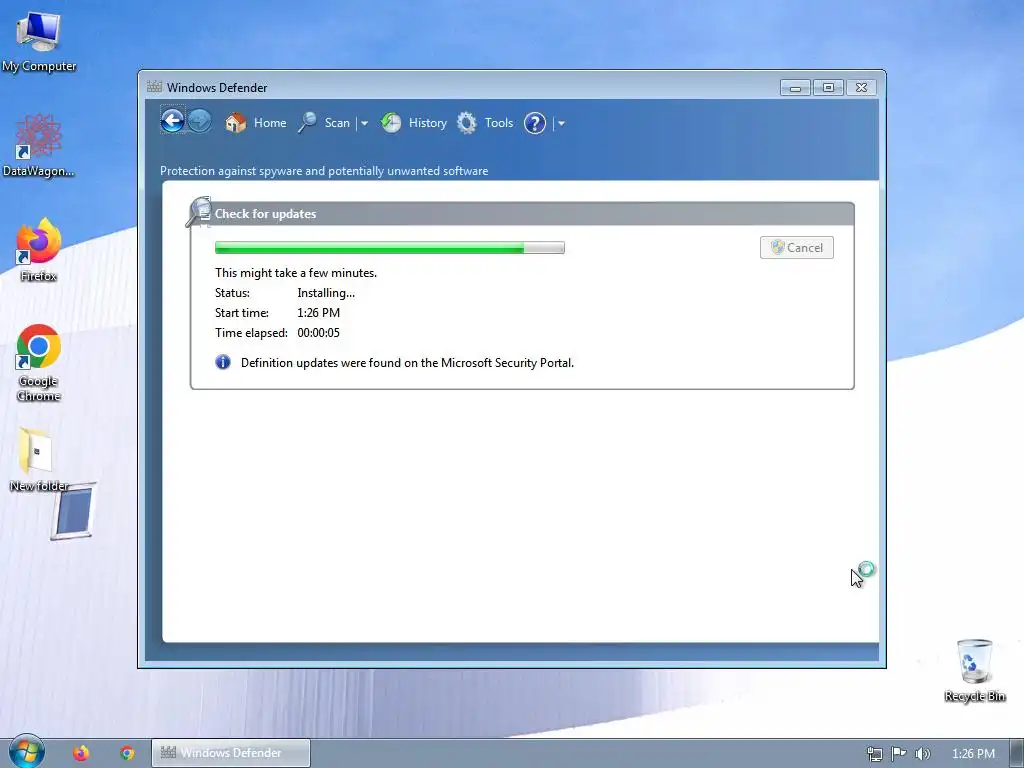Open the Tools toolbar label

(499, 123)
